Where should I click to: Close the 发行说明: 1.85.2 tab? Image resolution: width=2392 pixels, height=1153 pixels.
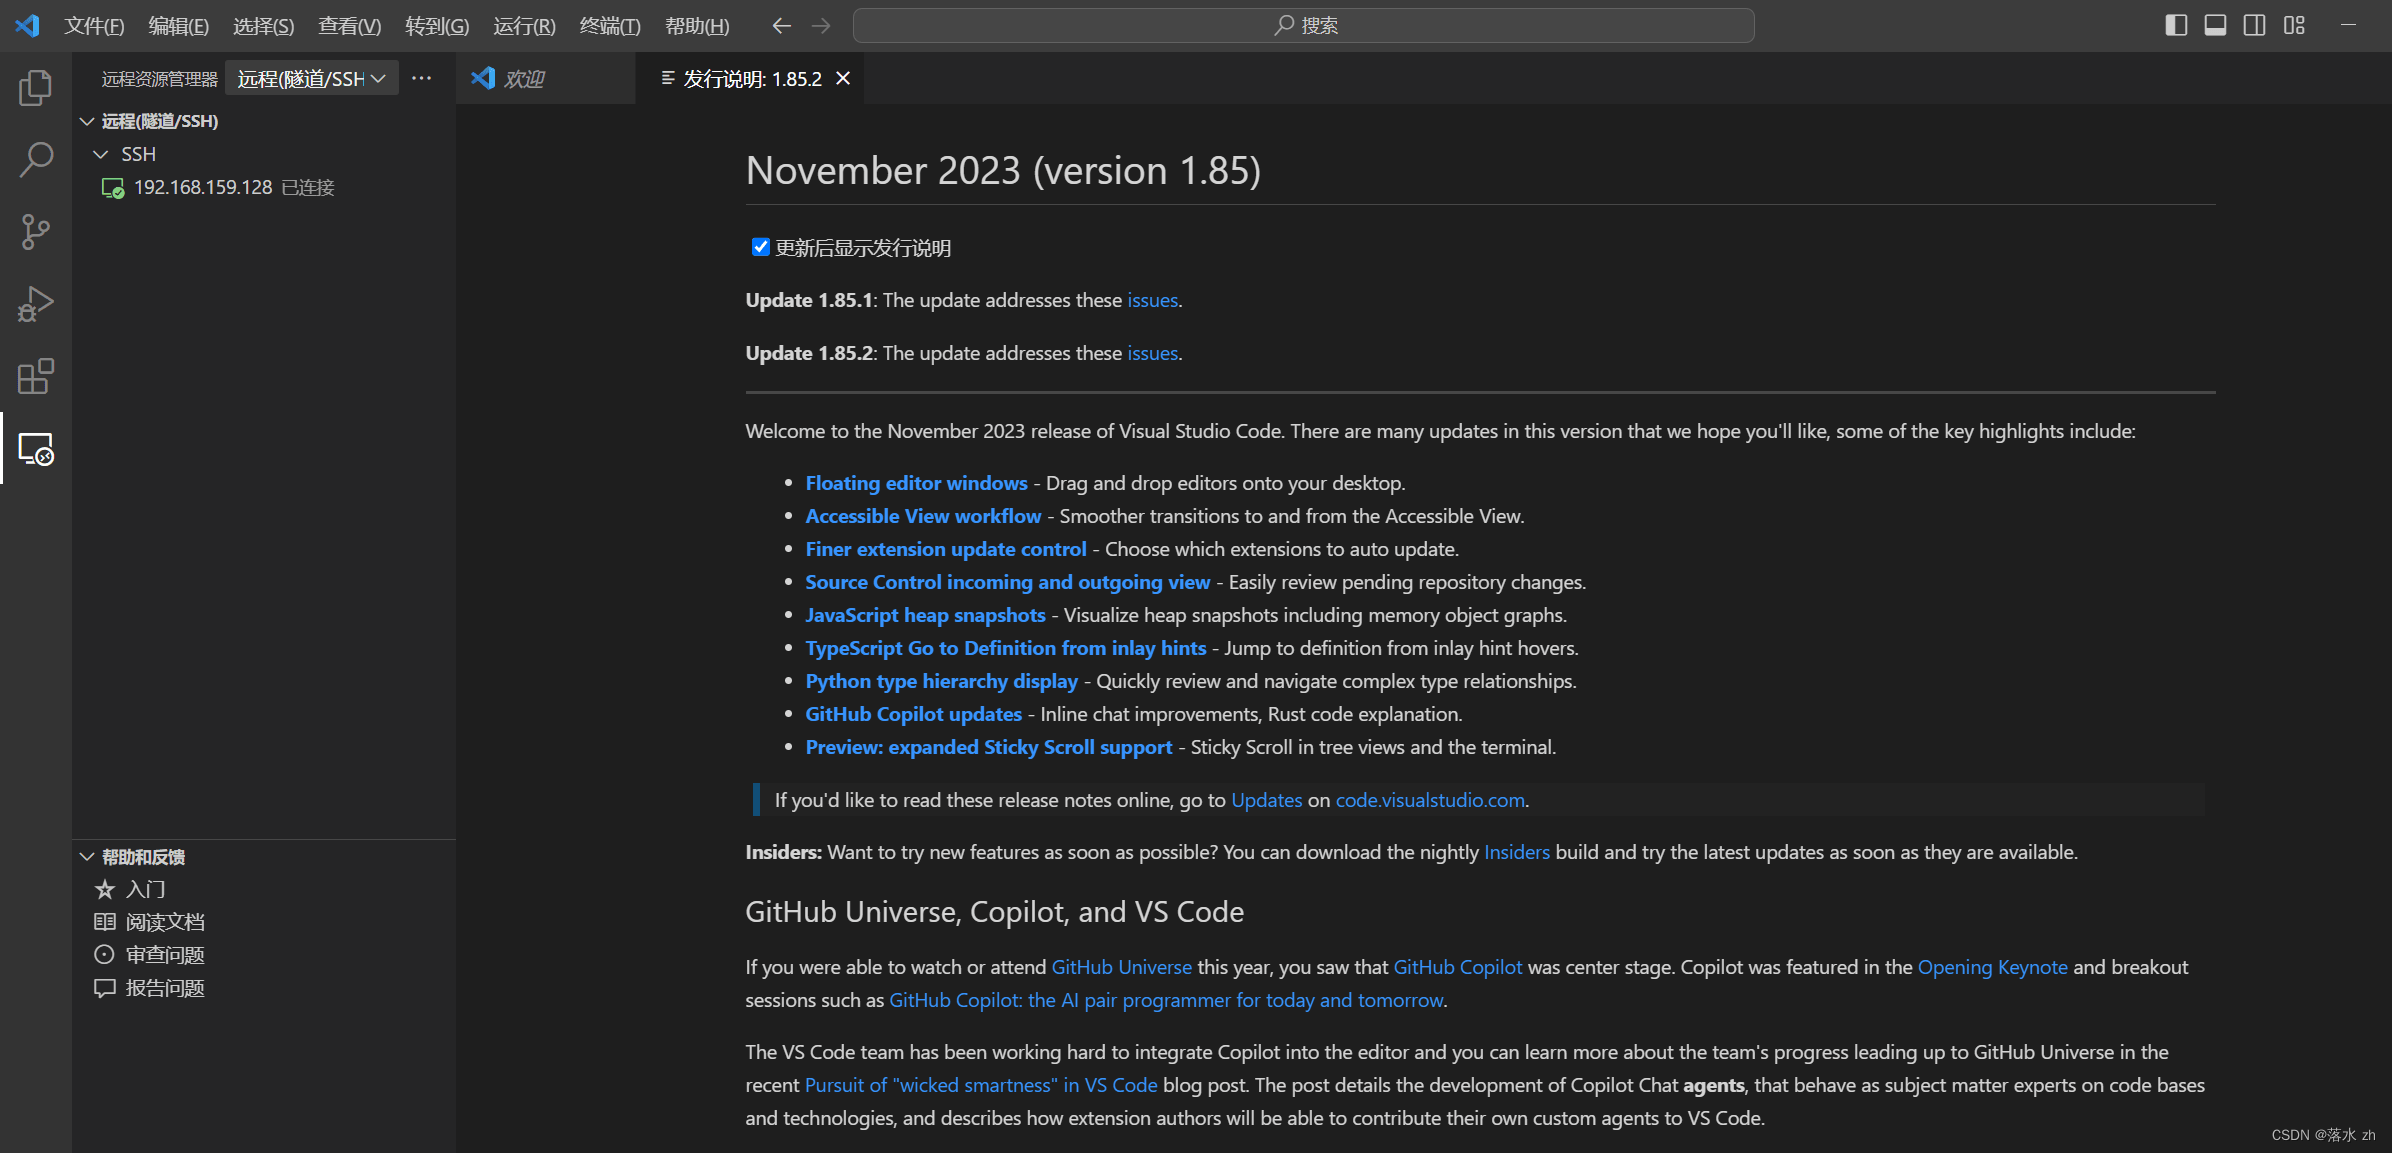843,78
